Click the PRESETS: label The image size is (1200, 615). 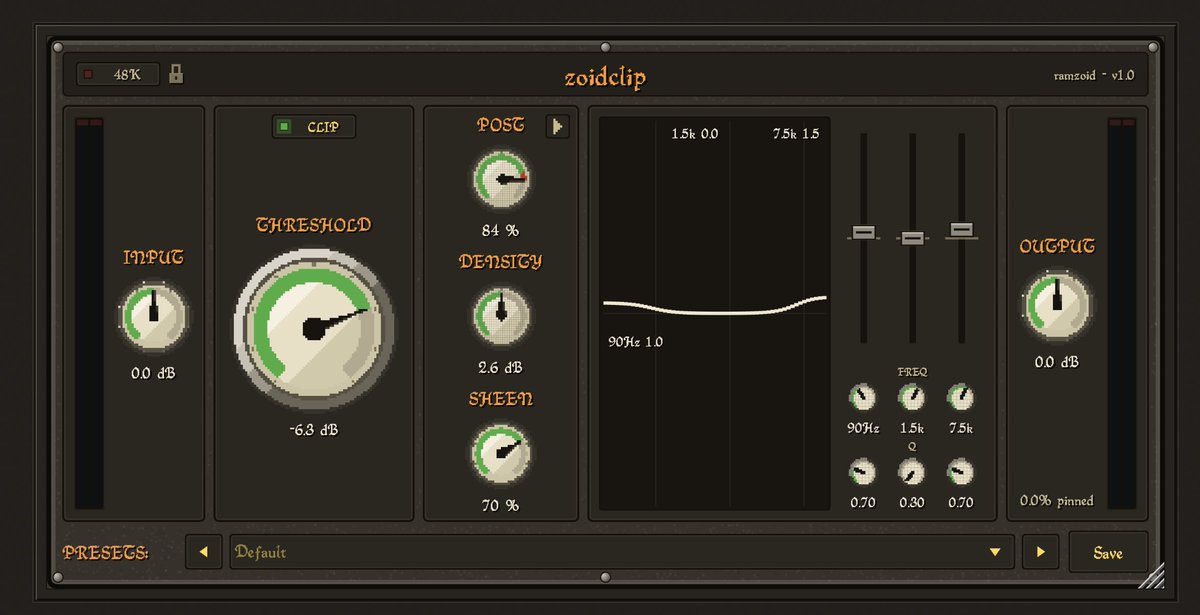click(106, 552)
